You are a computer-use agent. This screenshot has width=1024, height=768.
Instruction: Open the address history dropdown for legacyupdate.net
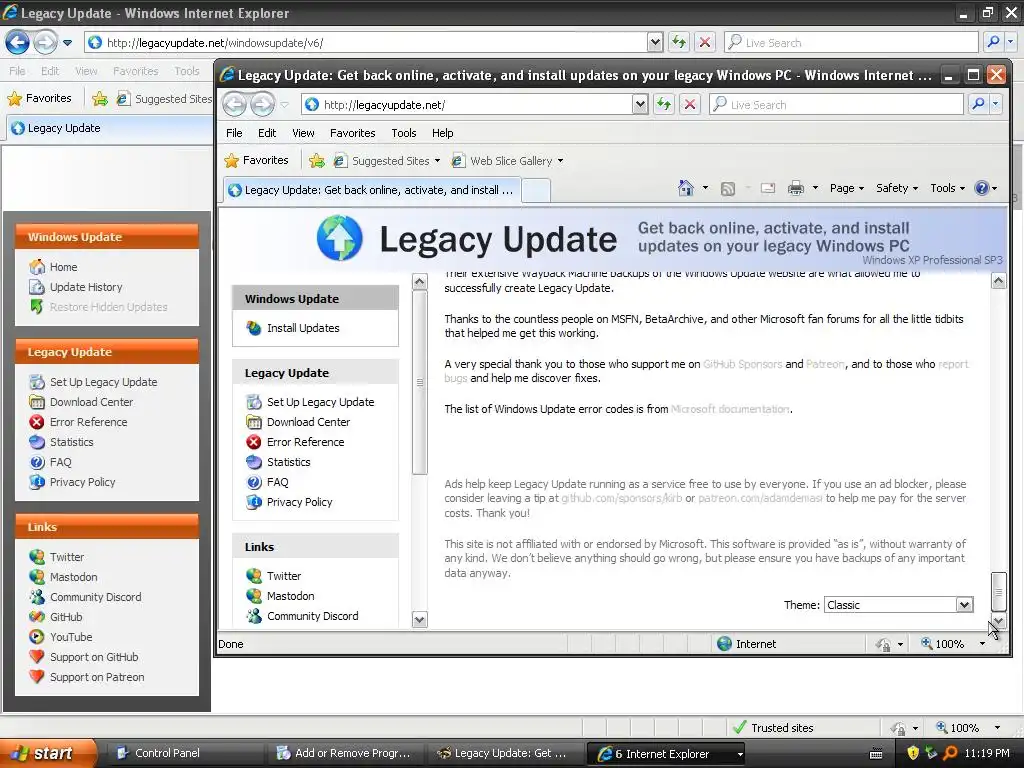click(x=640, y=104)
